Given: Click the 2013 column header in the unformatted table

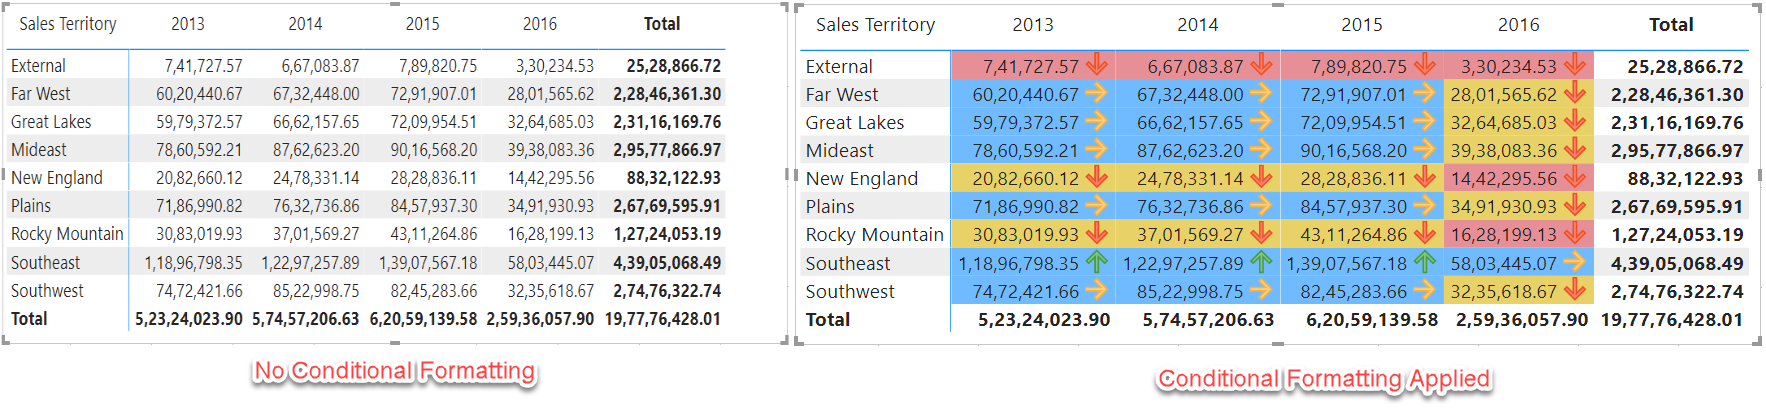Looking at the screenshot, I should pos(188,24).
